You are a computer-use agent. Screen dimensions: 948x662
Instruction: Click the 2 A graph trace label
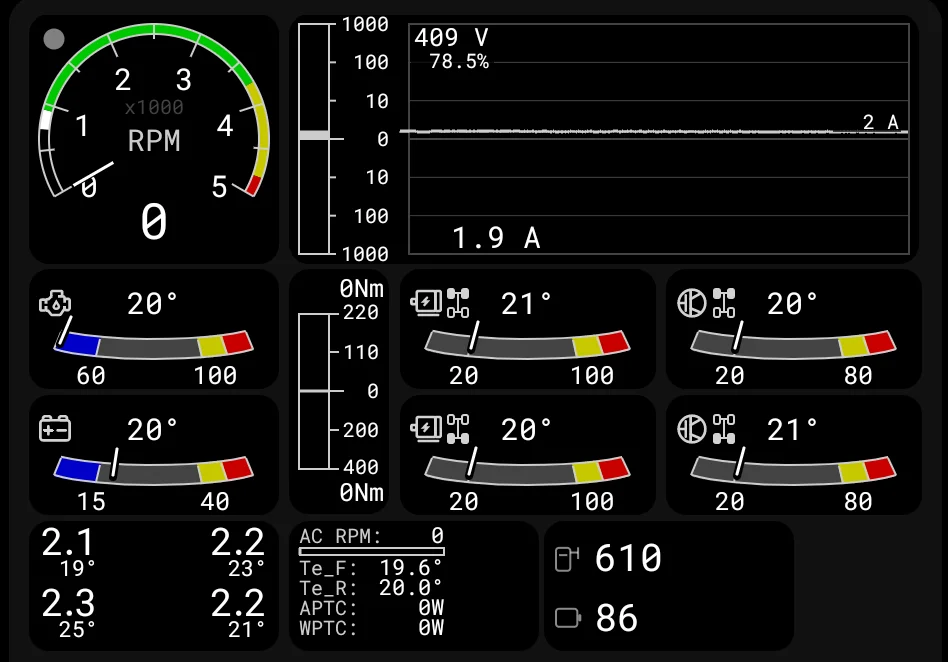click(x=880, y=122)
